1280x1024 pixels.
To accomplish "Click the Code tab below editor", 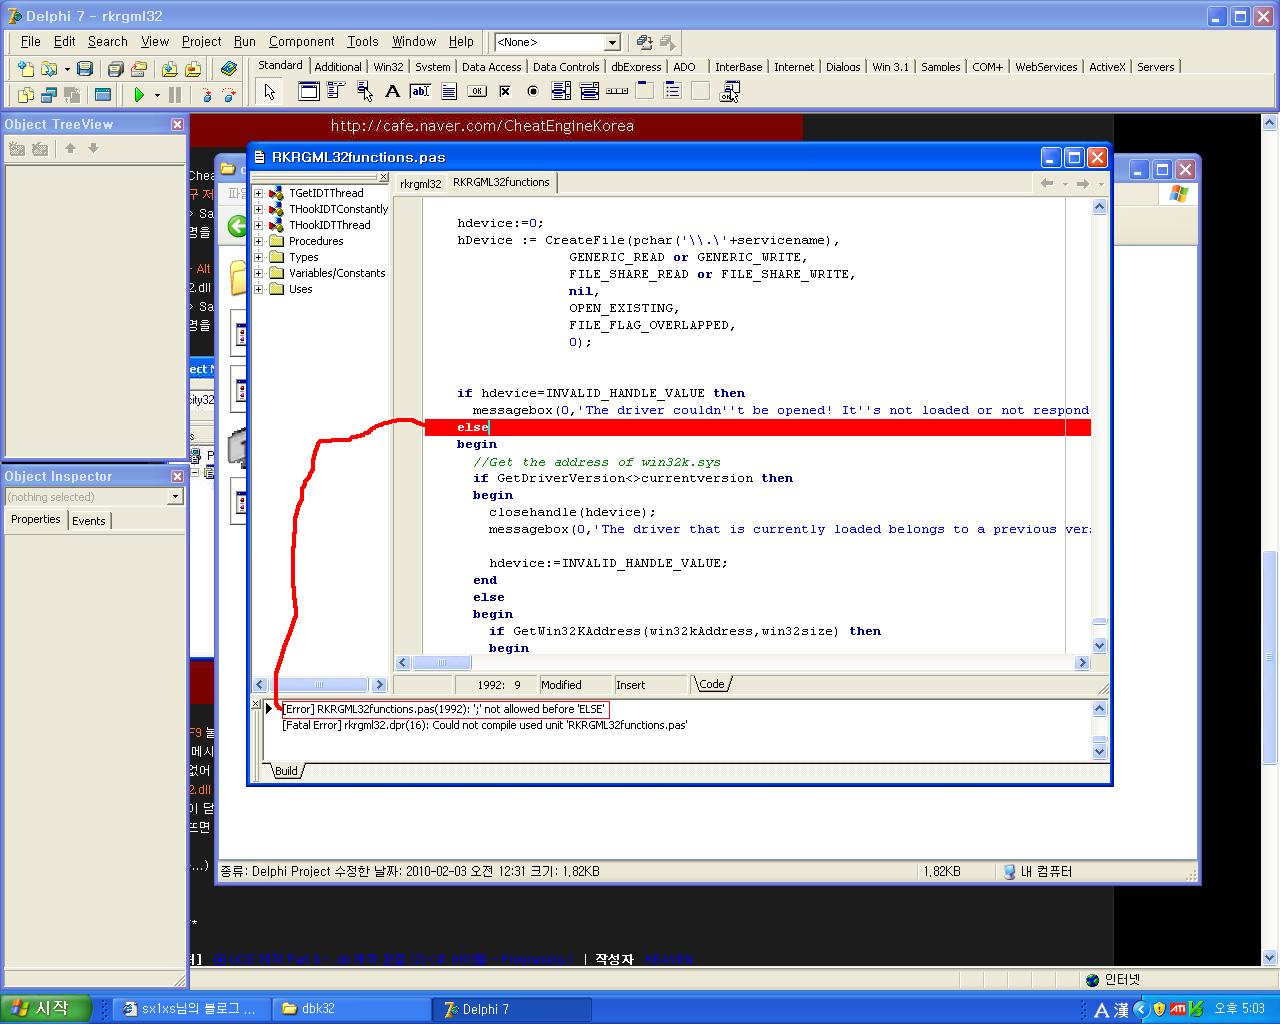I will (x=712, y=685).
